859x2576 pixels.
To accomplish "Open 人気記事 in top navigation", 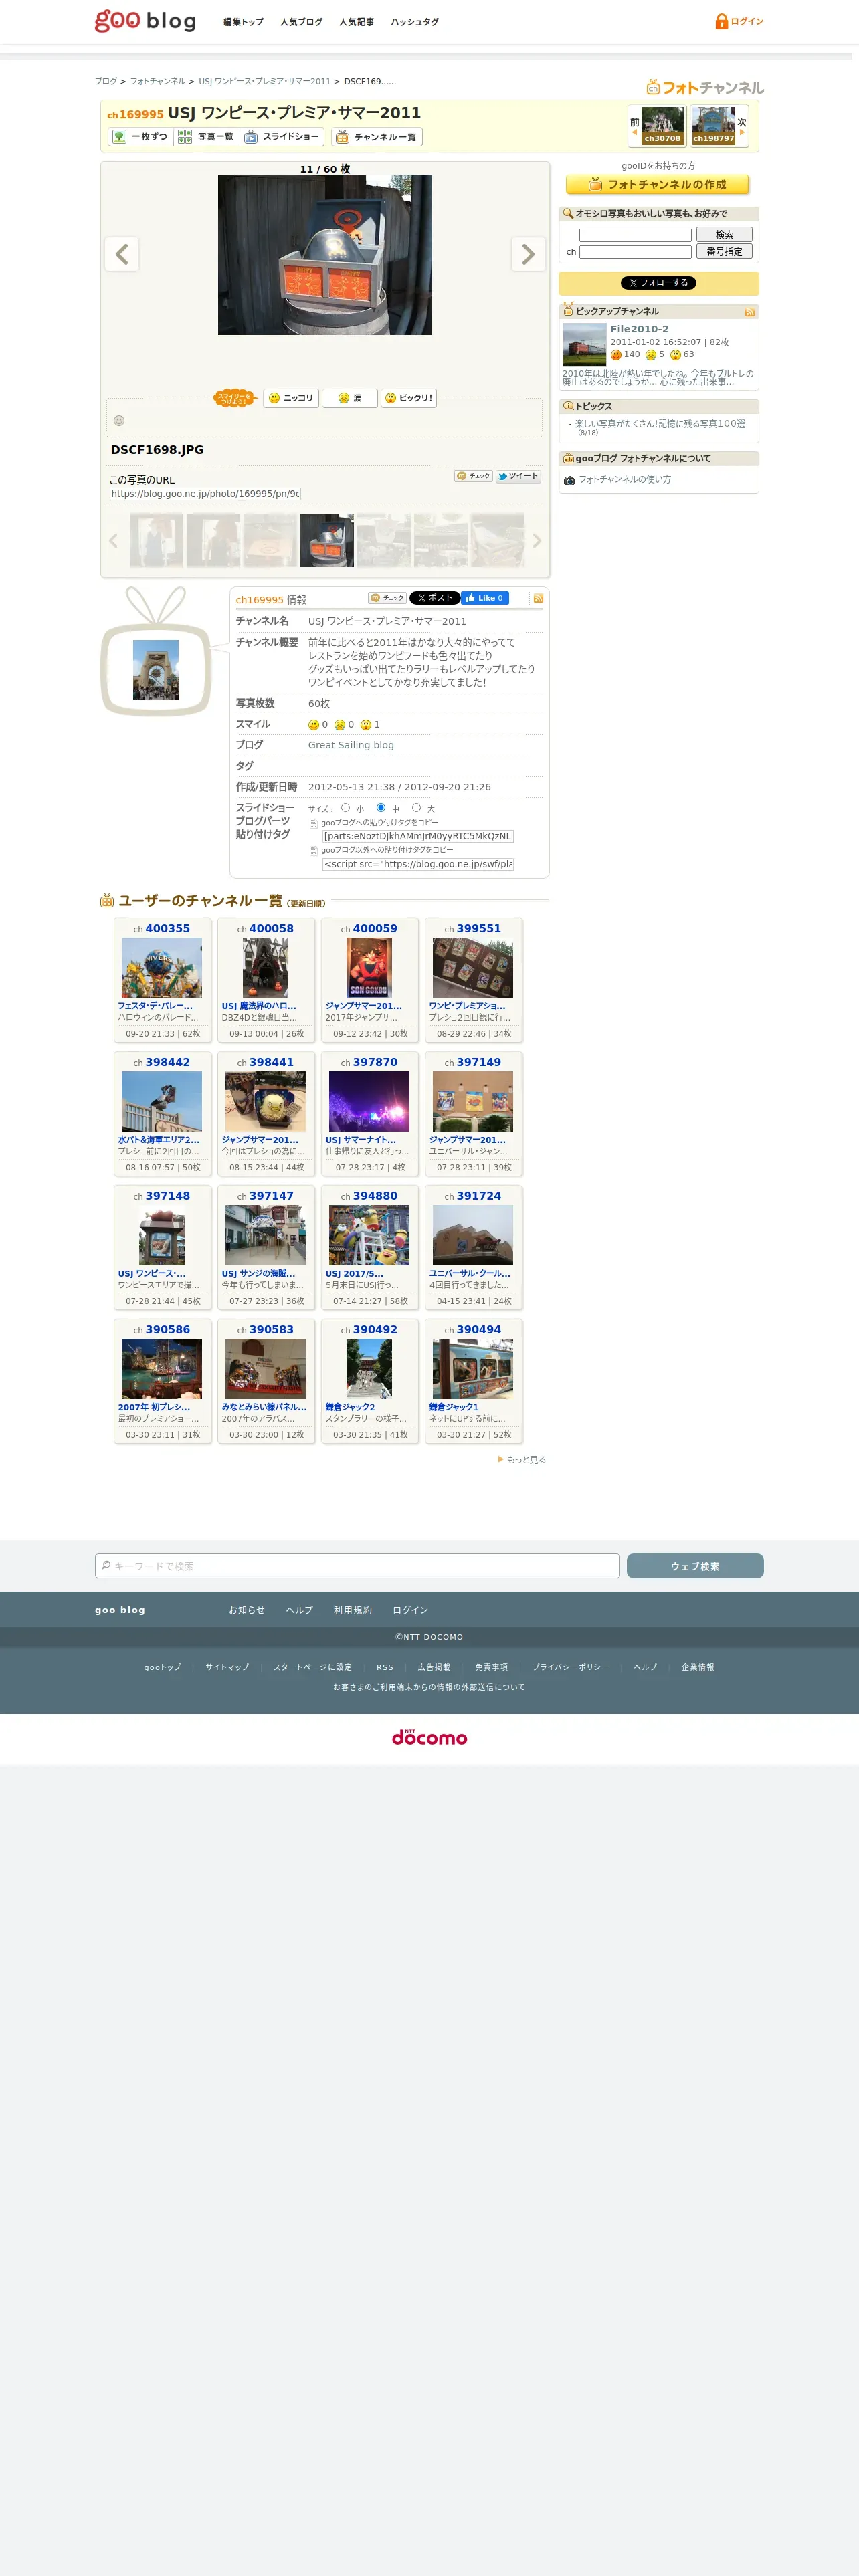I will pyautogui.click(x=356, y=22).
